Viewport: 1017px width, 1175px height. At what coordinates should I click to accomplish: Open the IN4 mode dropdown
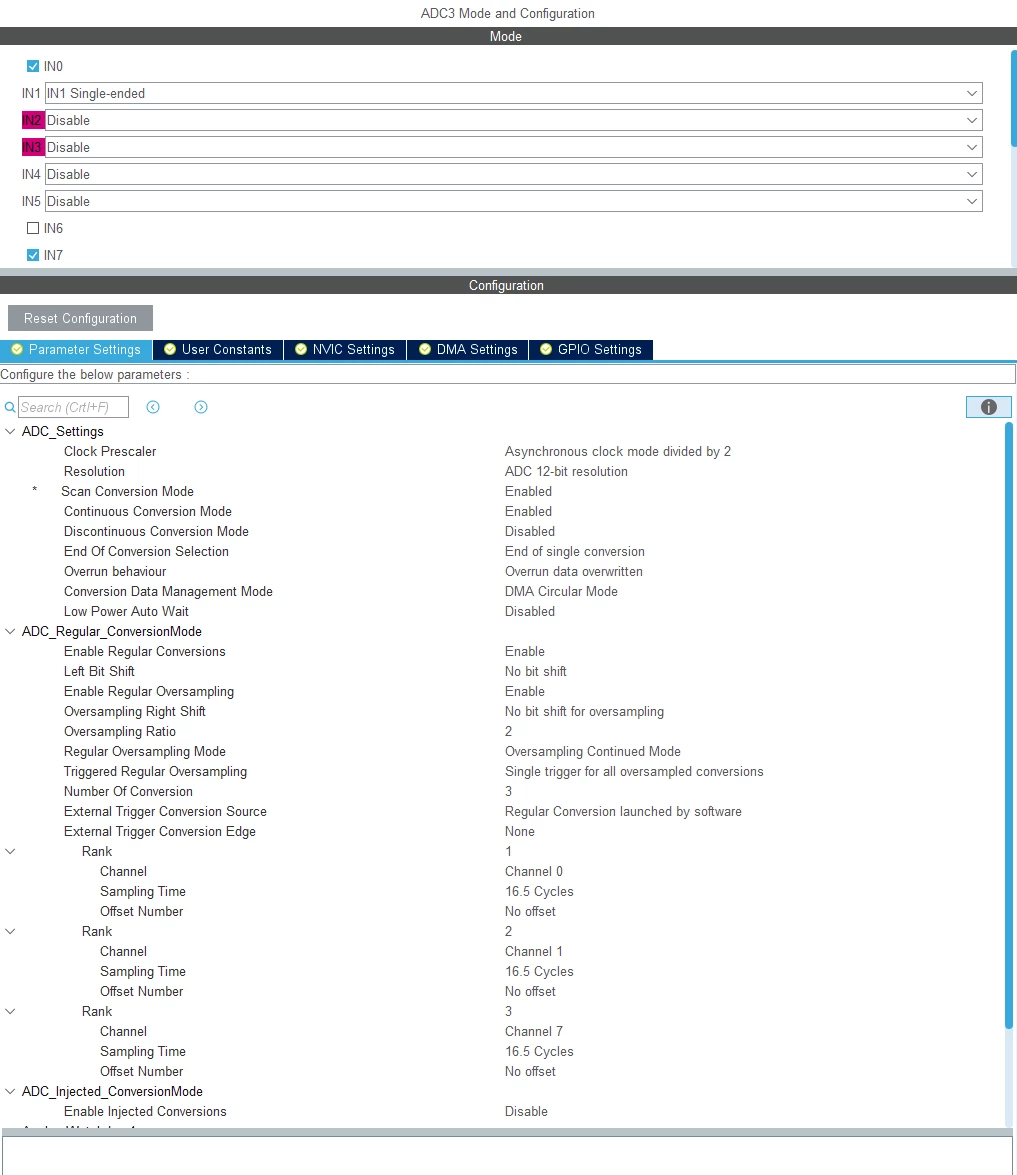pyautogui.click(x=513, y=175)
